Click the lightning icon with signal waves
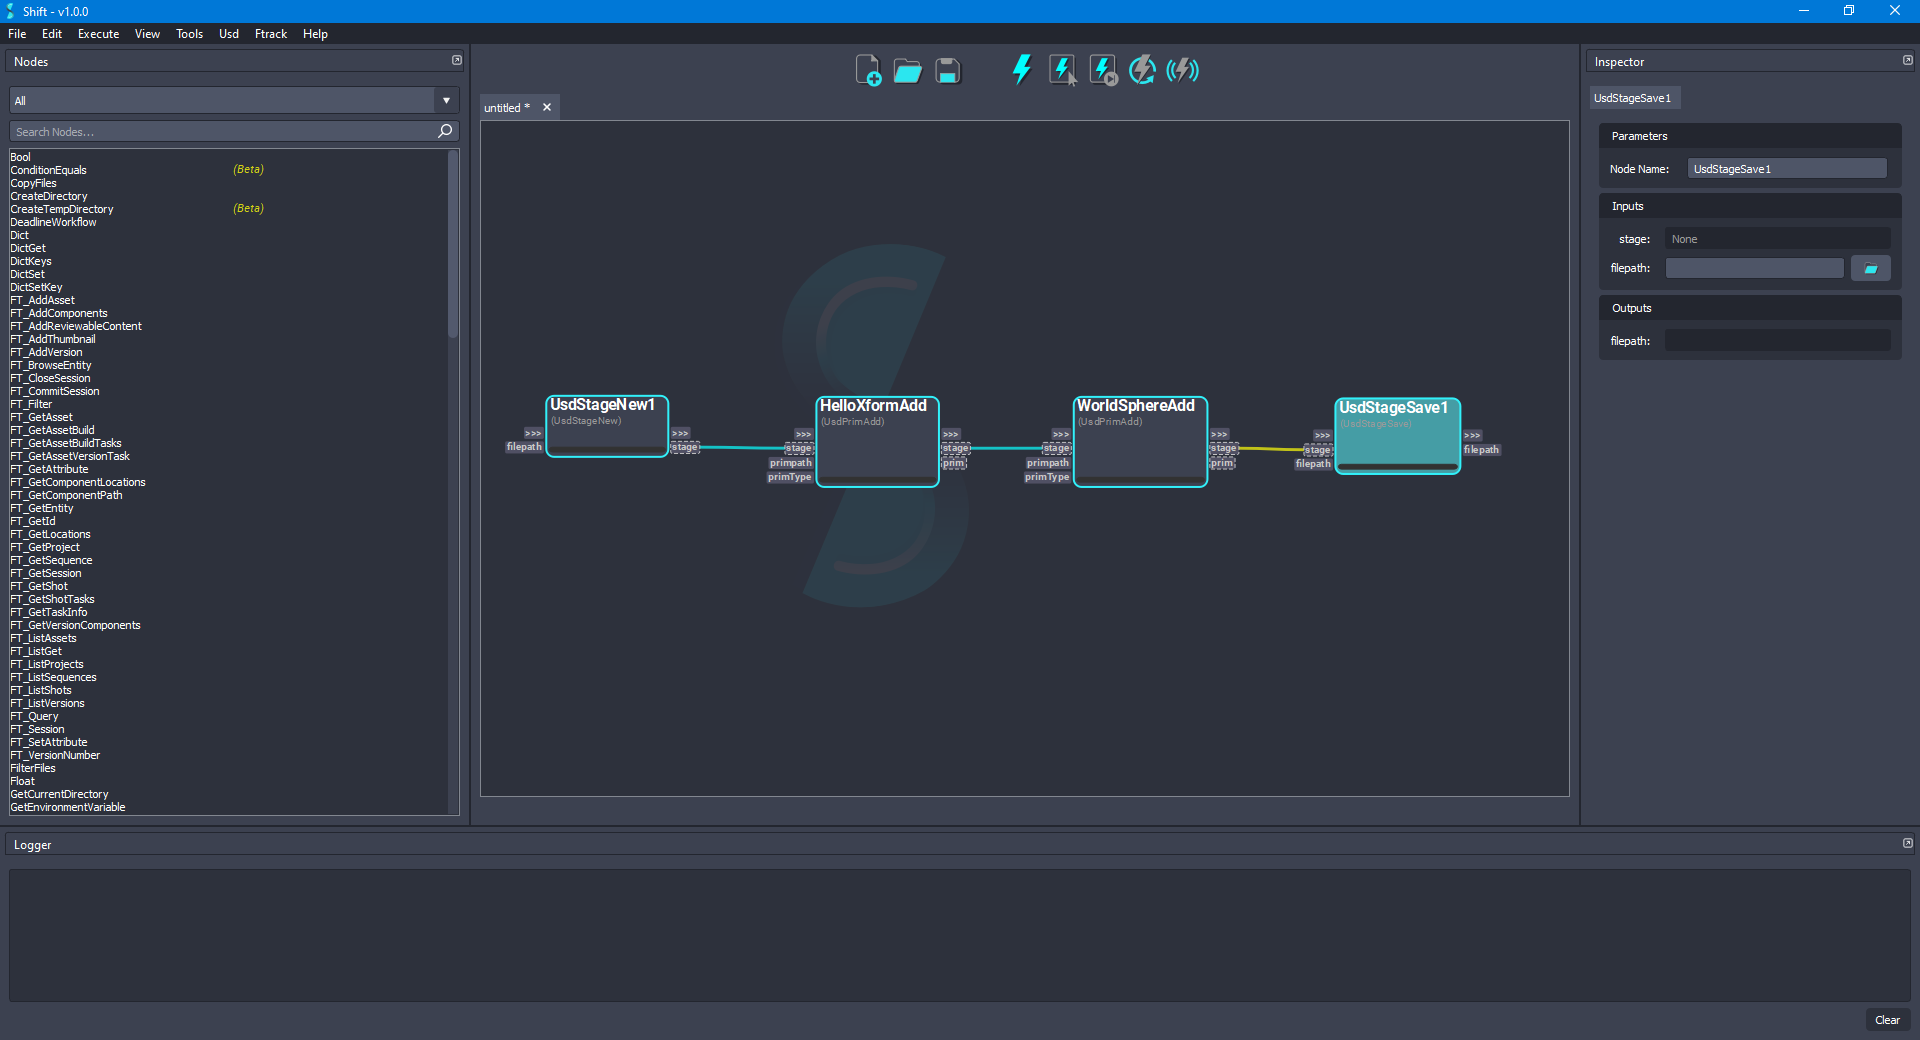The height and width of the screenshot is (1040, 1920). (x=1182, y=70)
